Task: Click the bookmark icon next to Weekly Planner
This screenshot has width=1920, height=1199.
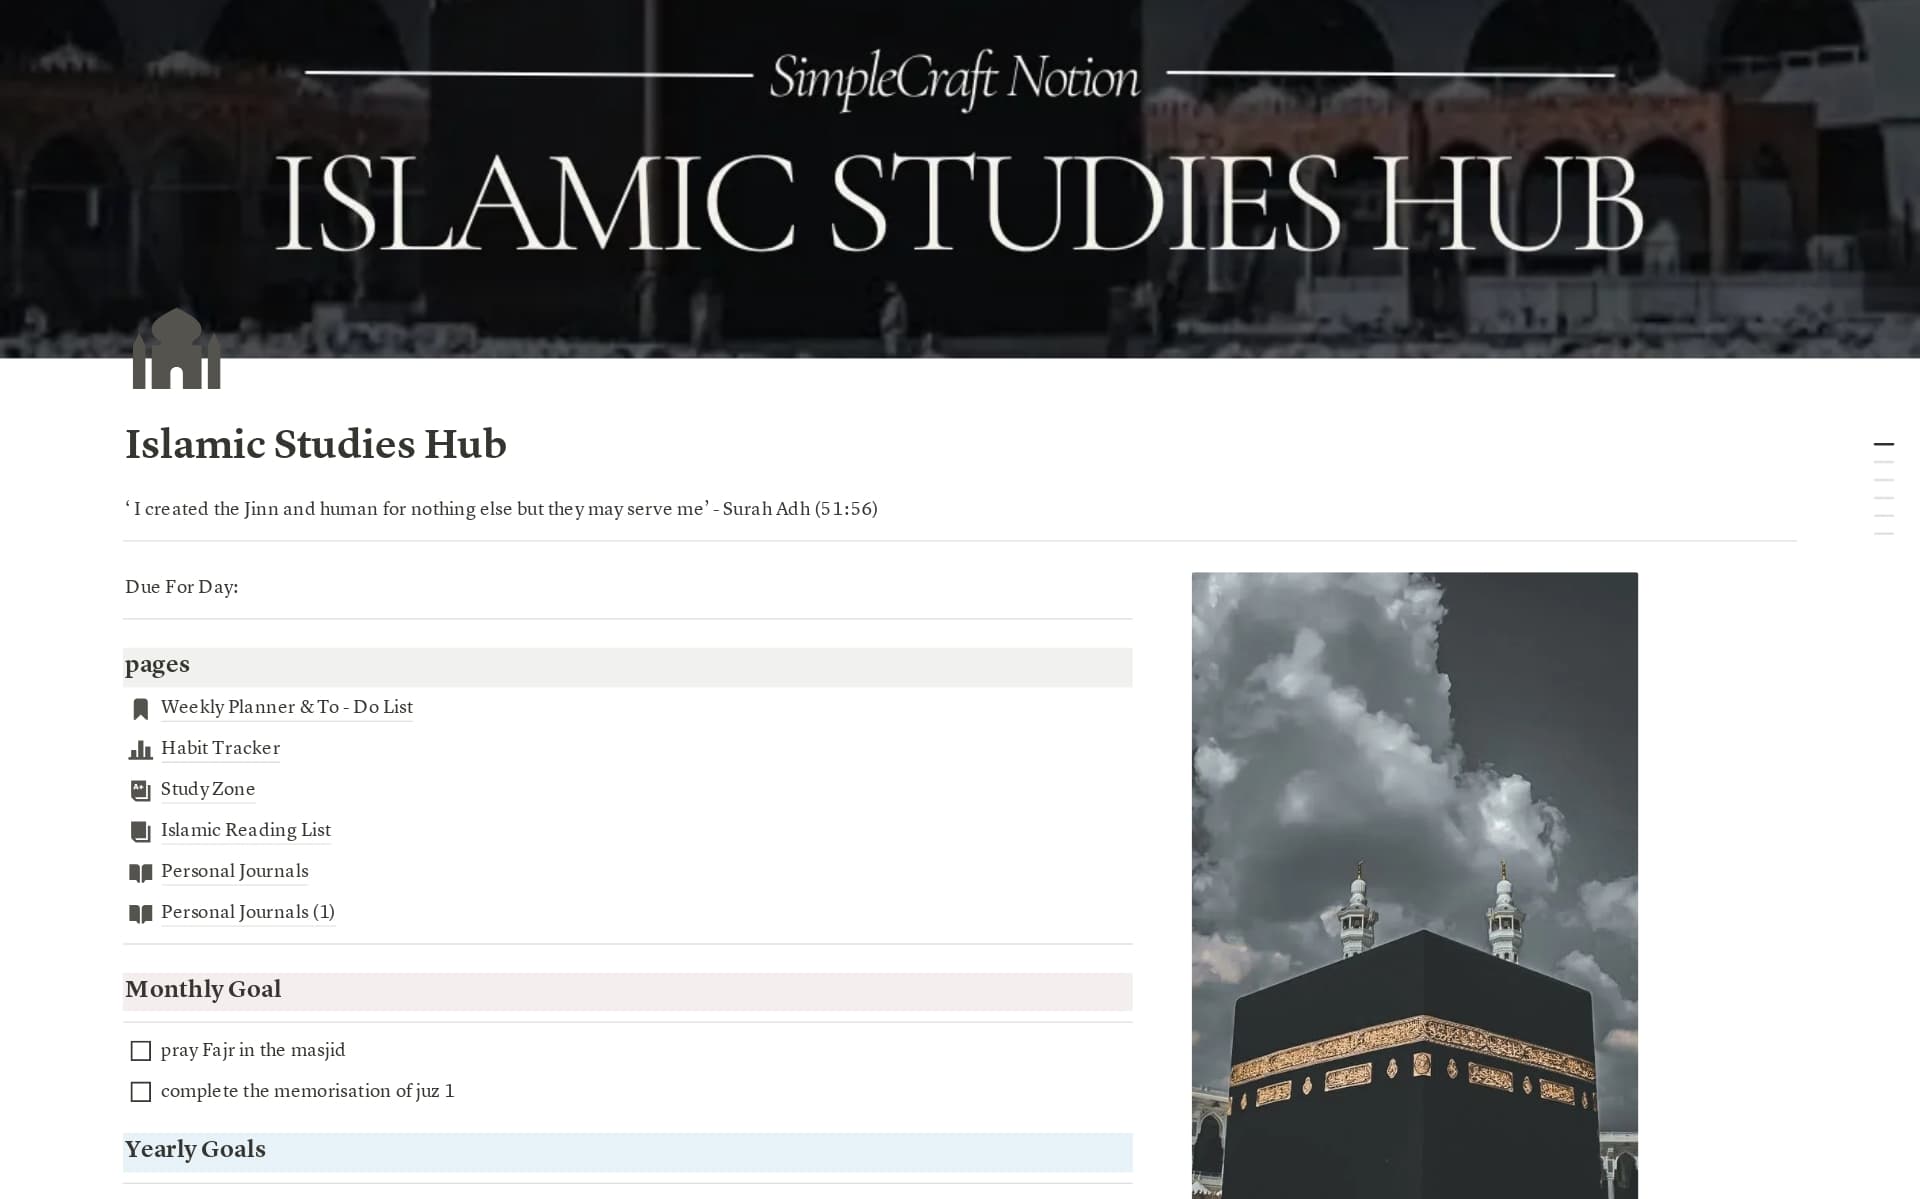Action: [x=140, y=708]
